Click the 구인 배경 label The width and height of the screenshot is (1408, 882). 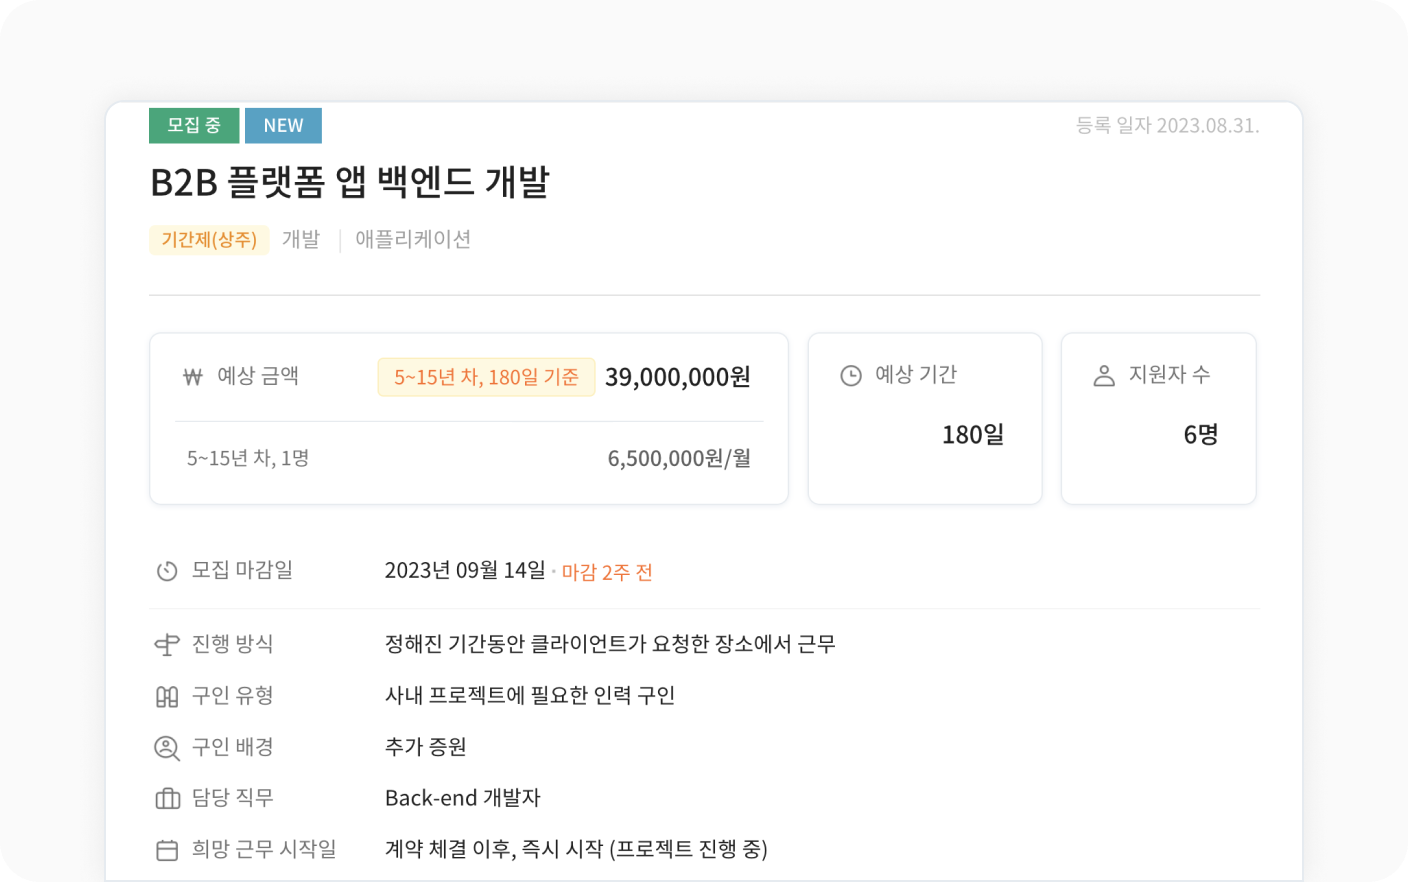[x=233, y=747]
